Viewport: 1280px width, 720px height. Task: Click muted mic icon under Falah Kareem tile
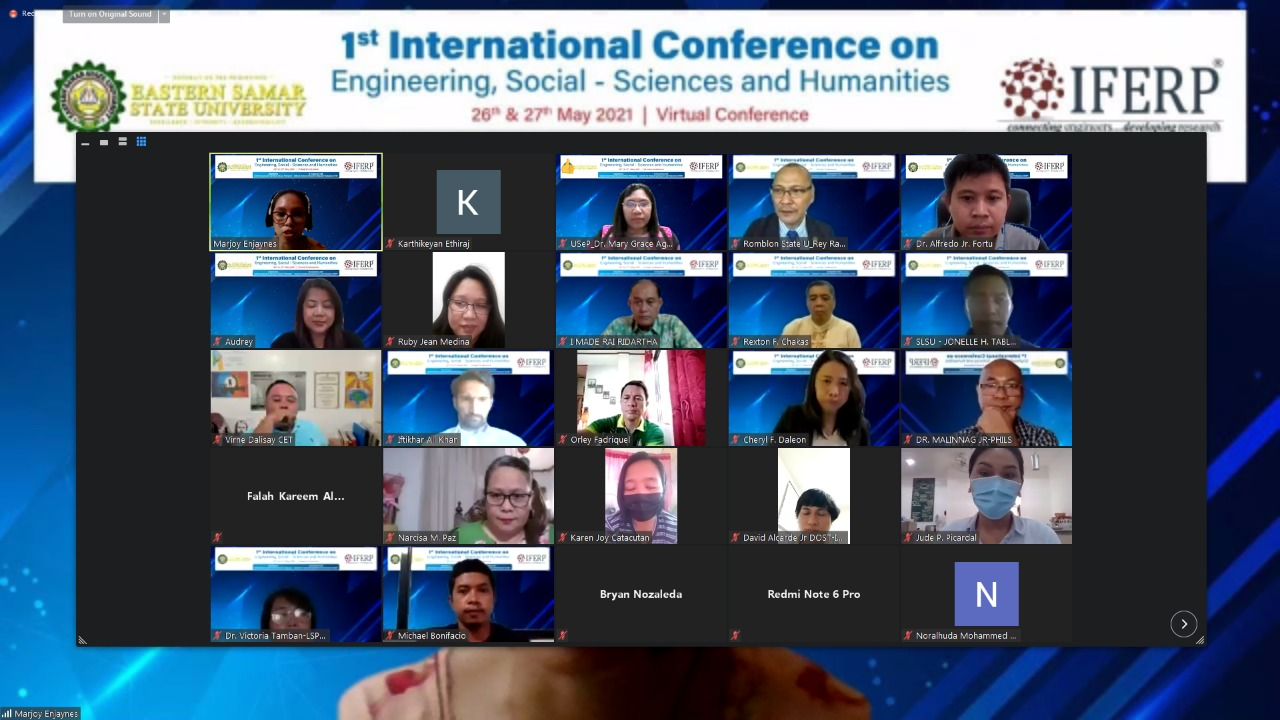pyautogui.click(x=217, y=538)
